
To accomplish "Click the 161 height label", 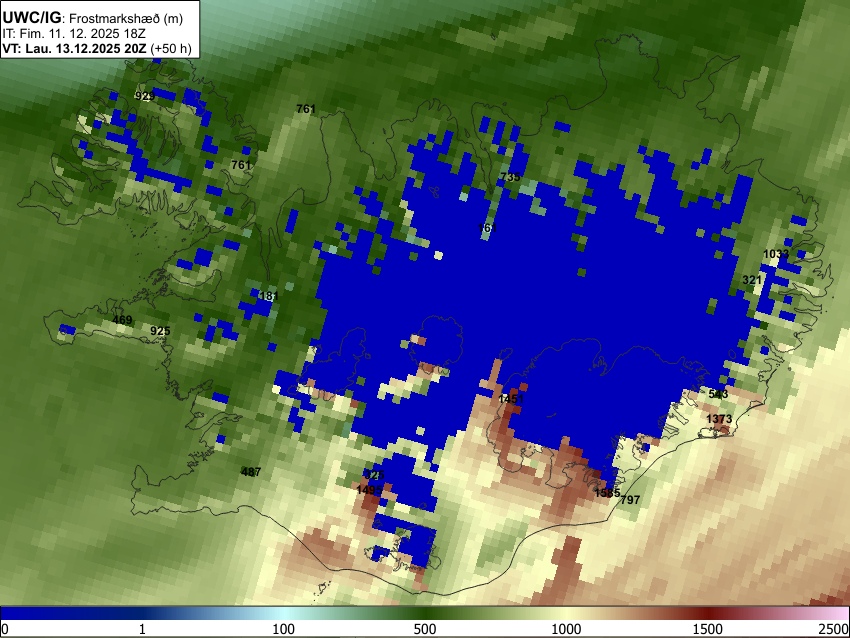I will [487, 228].
